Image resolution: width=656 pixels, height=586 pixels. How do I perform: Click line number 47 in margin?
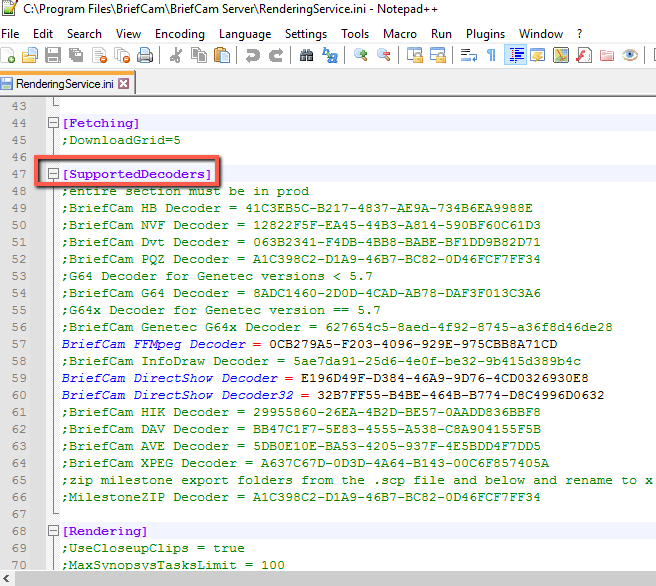click(x=19, y=174)
